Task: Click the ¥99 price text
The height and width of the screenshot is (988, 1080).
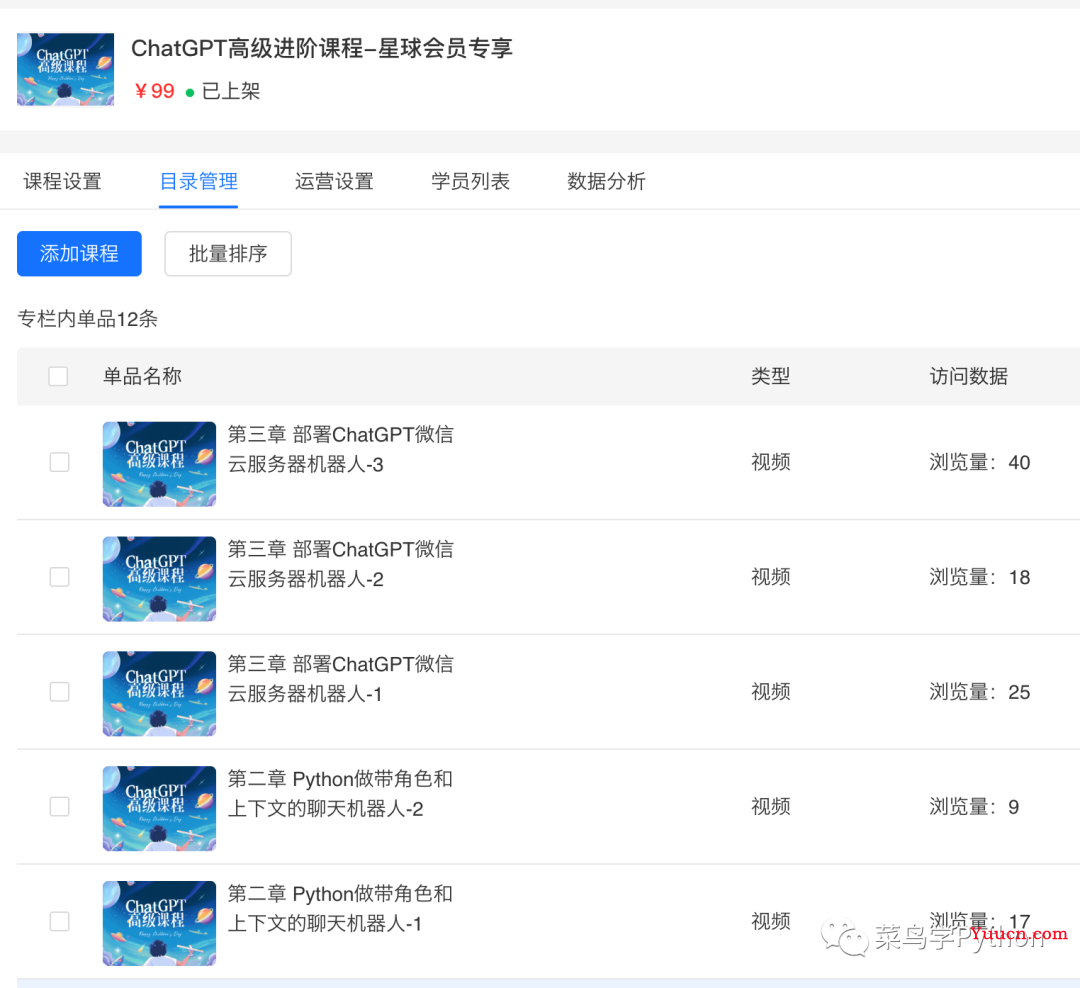Action: [154, 91]
